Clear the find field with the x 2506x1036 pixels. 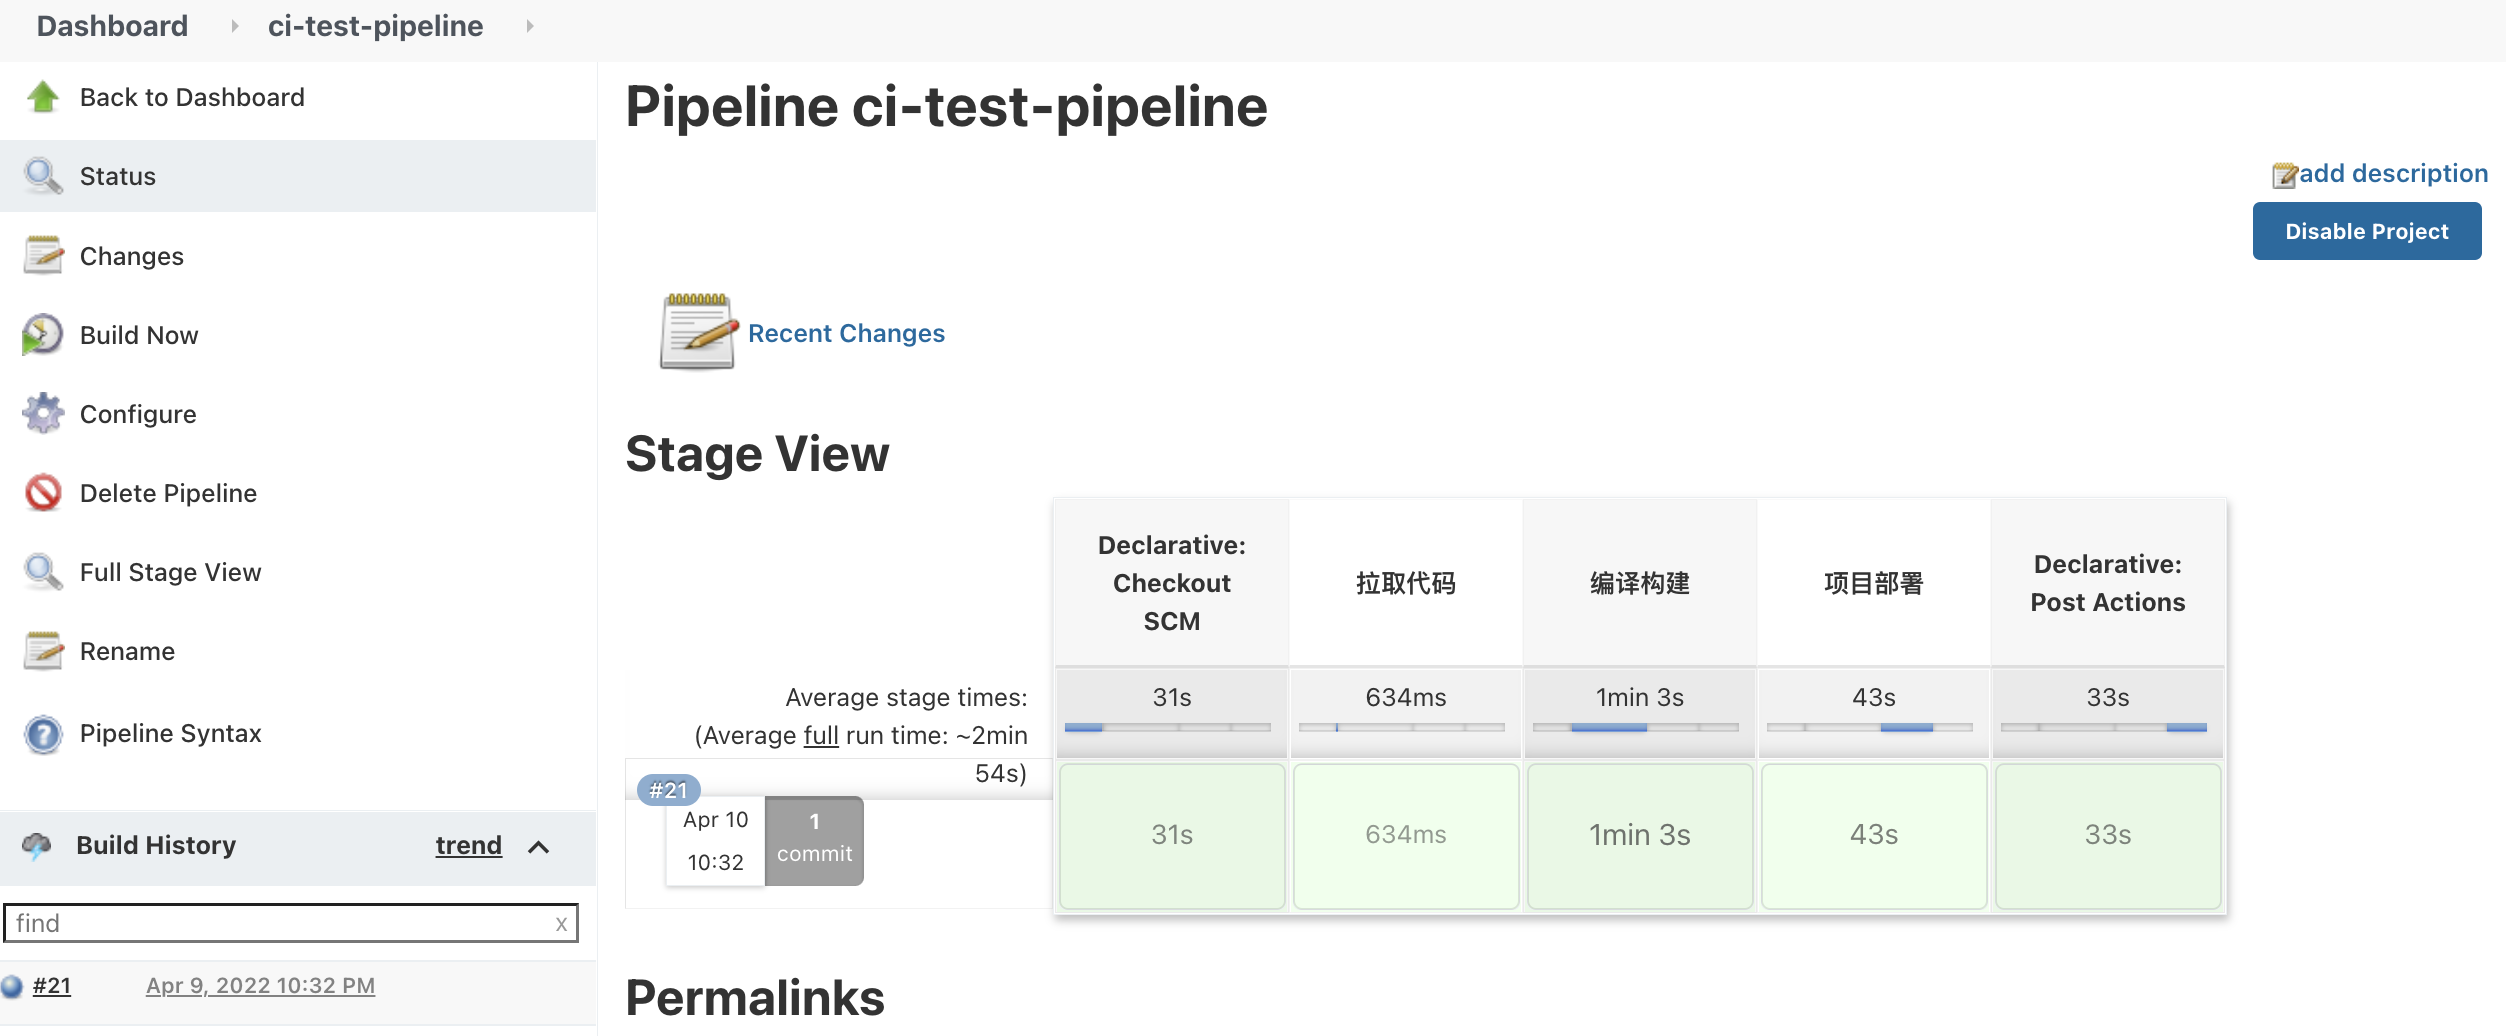pos(561,924)
